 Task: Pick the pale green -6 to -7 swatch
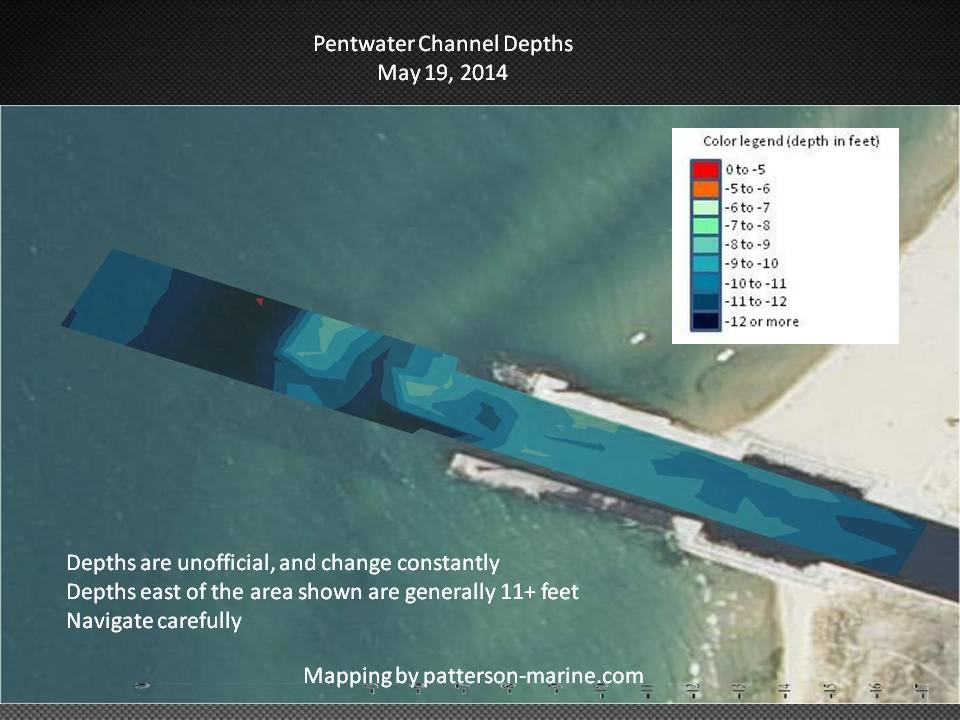click(703, 207)
